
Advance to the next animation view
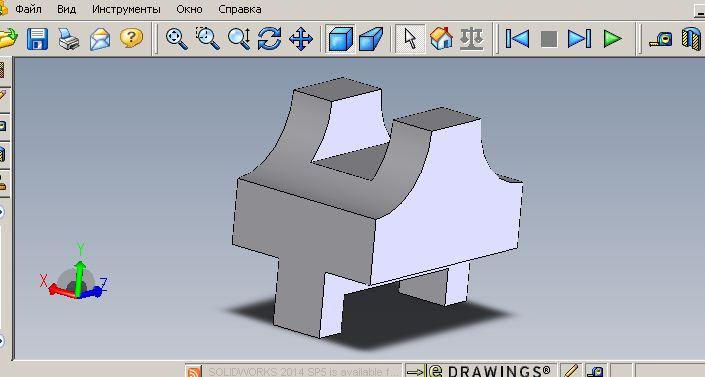pyautogui.click(x=579, y=39)
